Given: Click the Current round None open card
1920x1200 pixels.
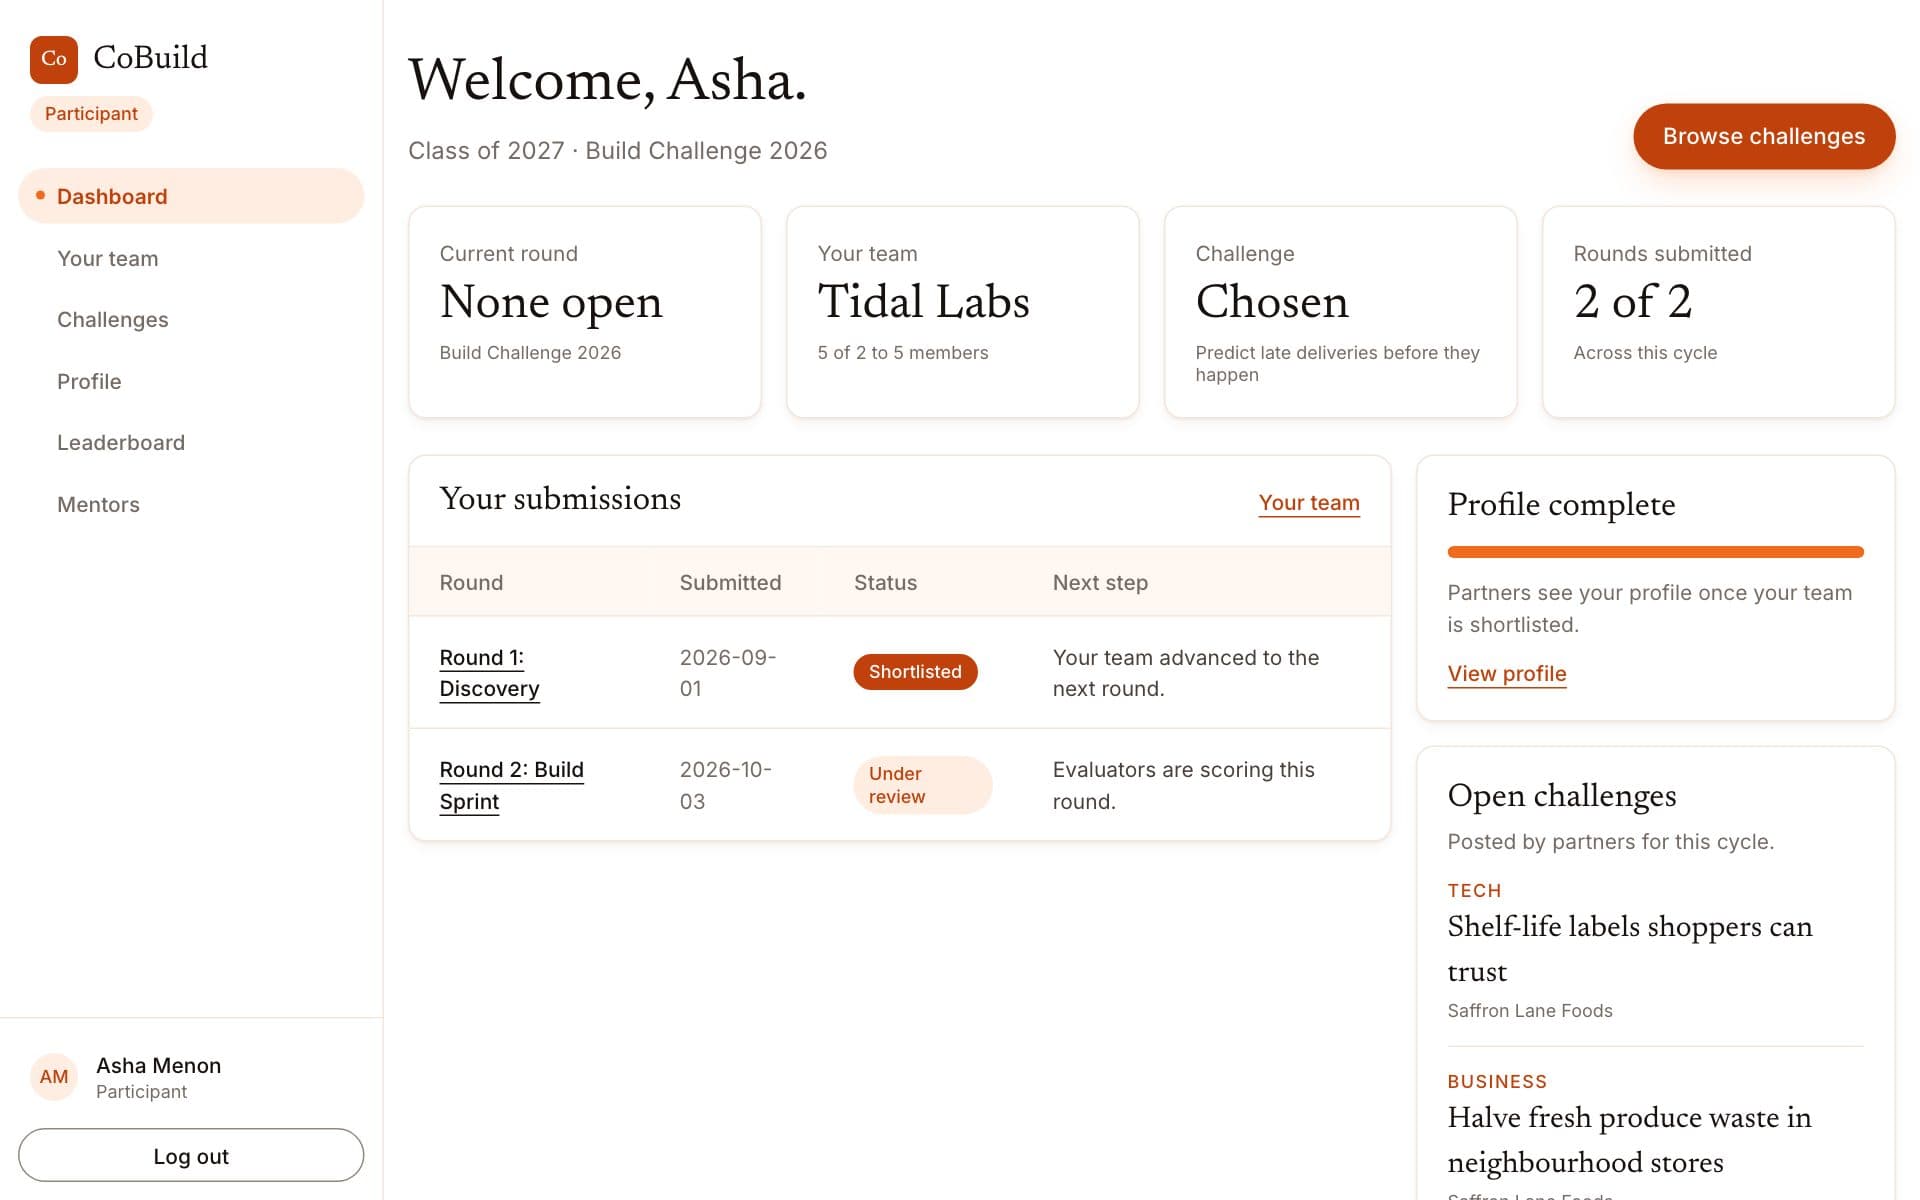Looking at the screenshot, I should (x=585, y=312).
